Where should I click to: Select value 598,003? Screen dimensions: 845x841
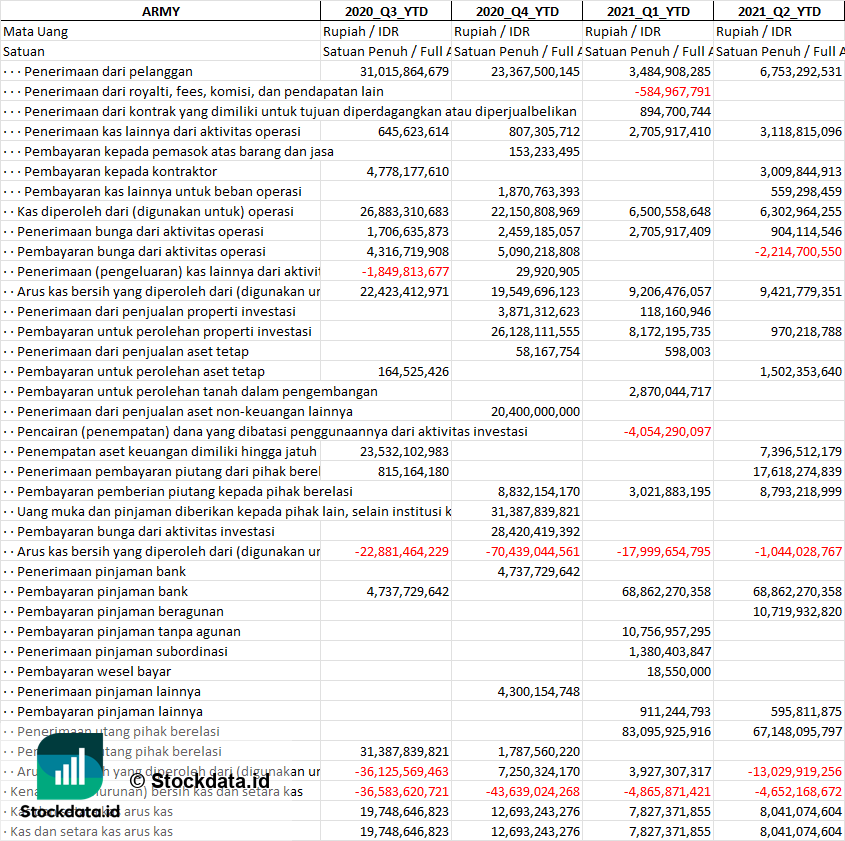tap(688, 351)
